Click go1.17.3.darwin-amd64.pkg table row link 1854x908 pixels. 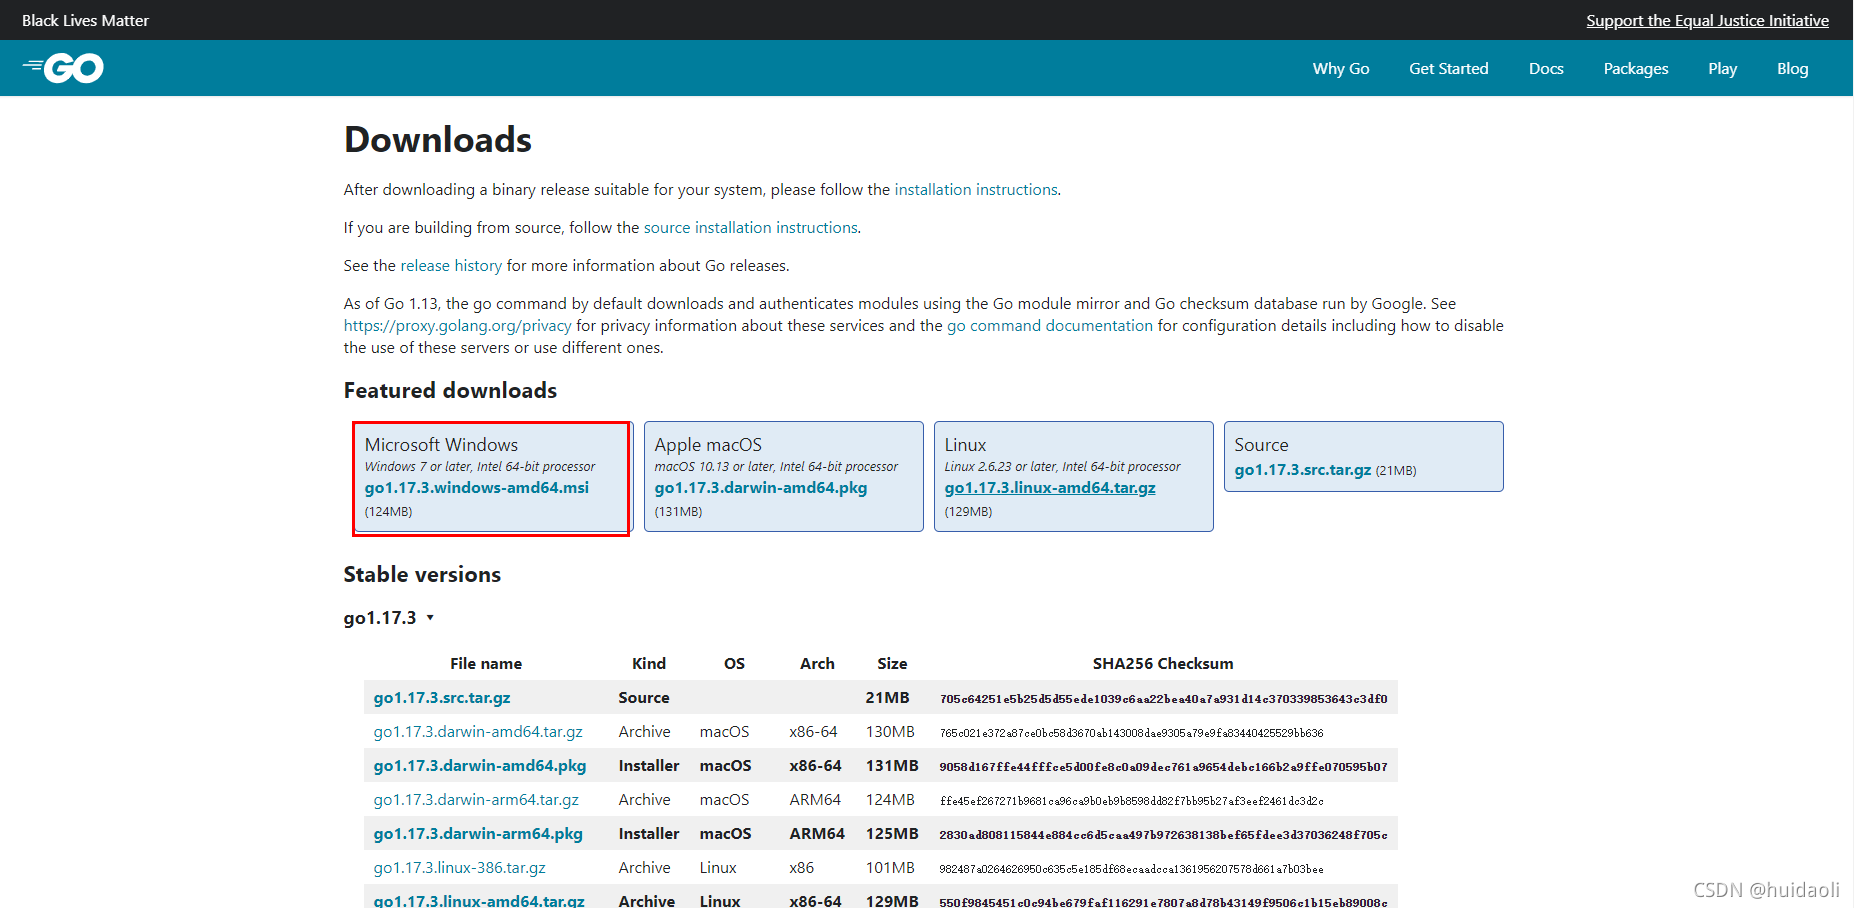[479, 765]
